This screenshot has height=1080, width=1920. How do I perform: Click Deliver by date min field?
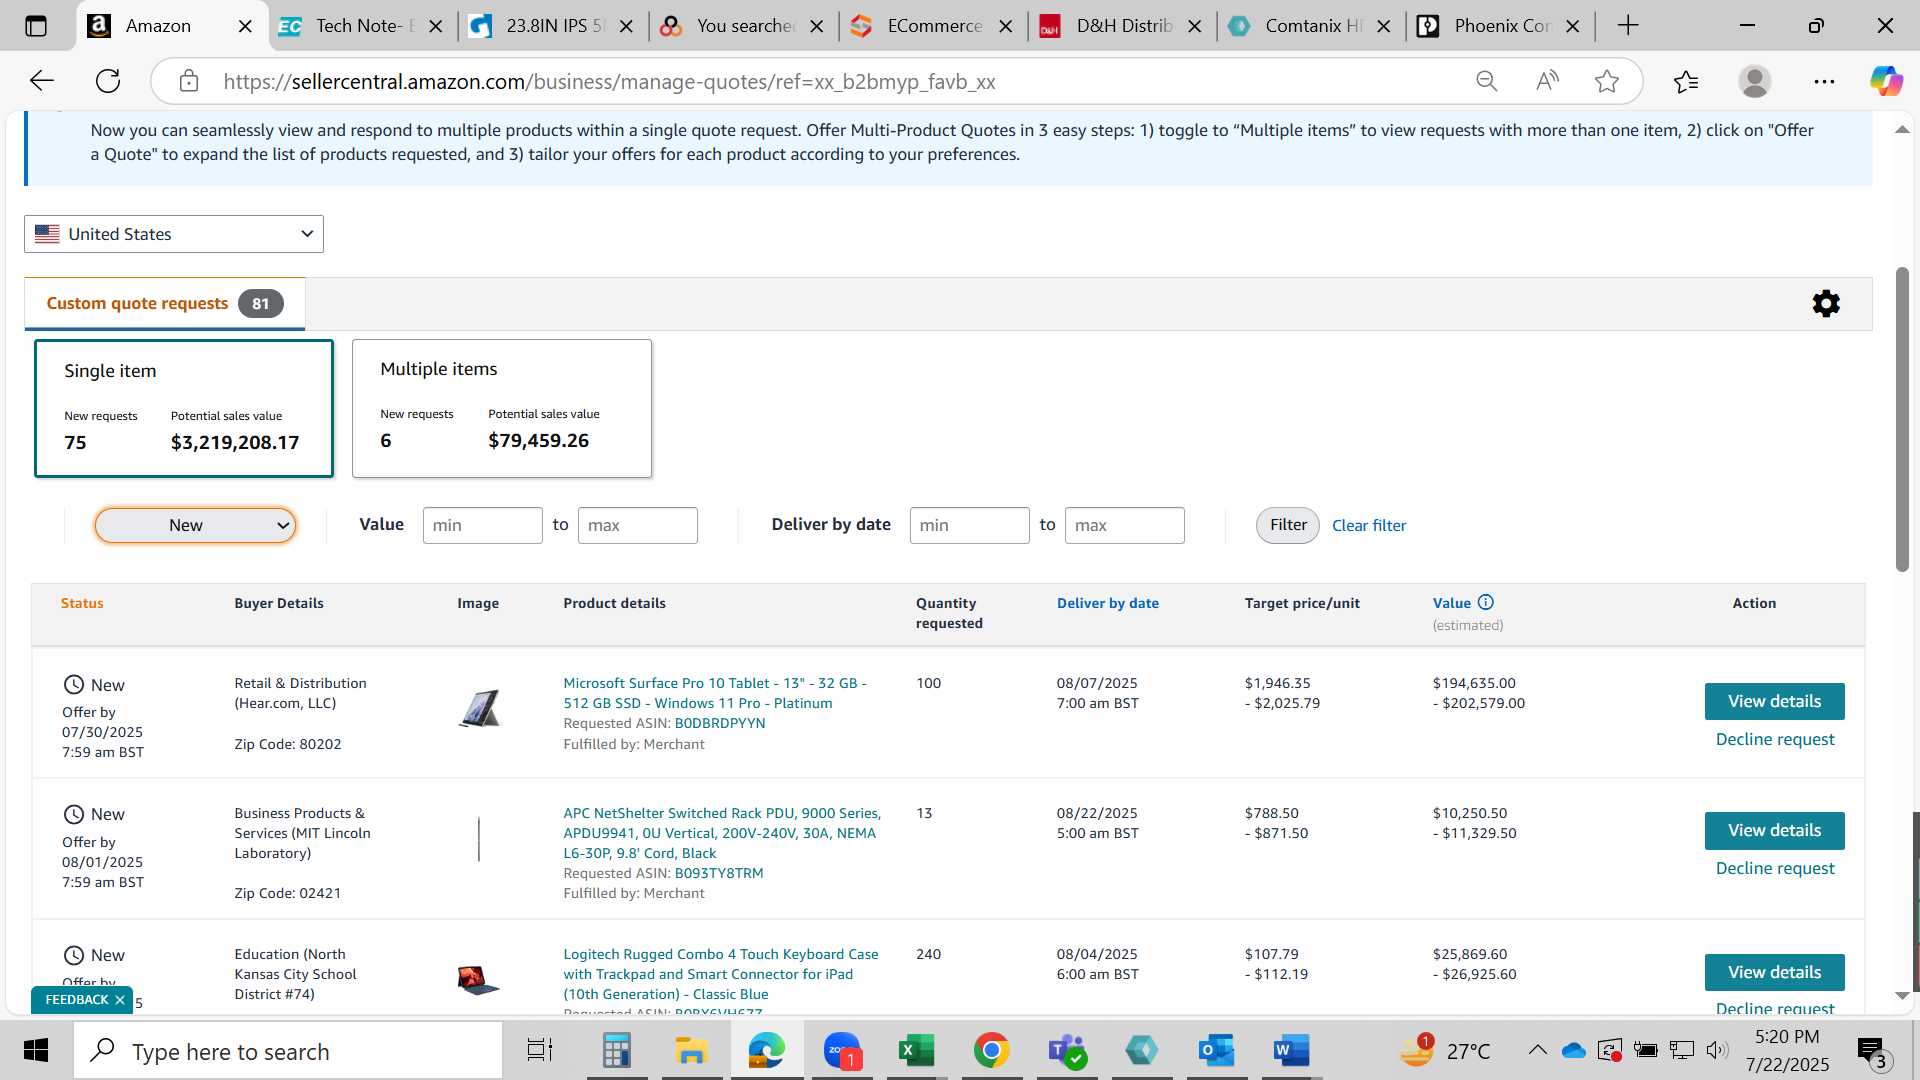pyautogui.click(x=970, y=526)
